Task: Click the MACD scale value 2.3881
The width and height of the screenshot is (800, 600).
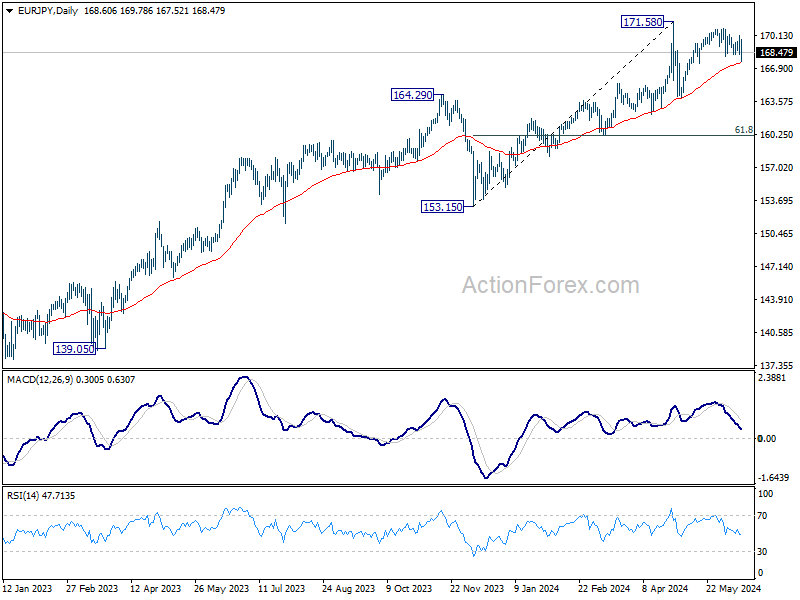Action: (773, 378)
